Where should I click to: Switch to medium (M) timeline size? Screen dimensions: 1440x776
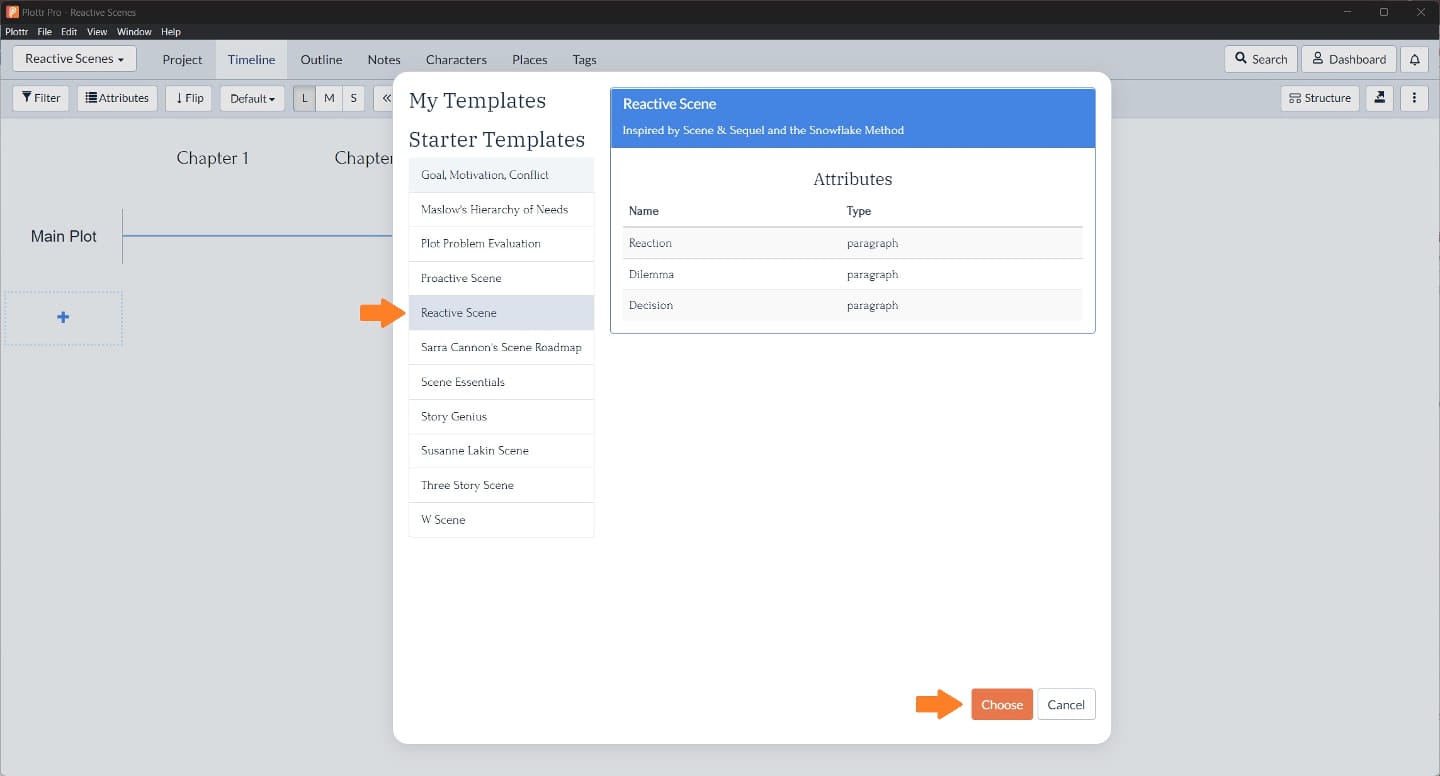click(x=329, y=98)
